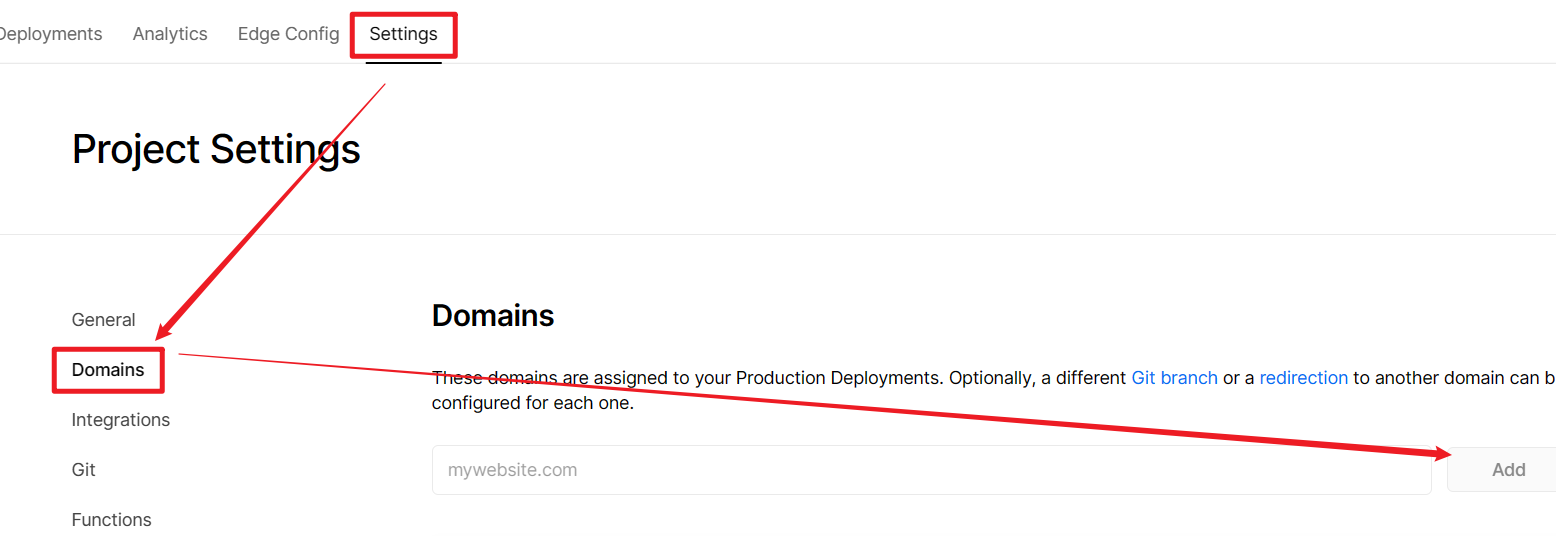This screenshot has height=536, width=1556.
Task: Open the Git settings section
Action: (83, 470)
